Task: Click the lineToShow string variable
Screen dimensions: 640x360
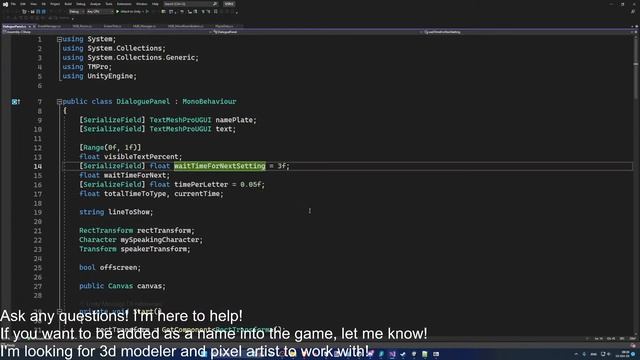Action: coord(128,212)
